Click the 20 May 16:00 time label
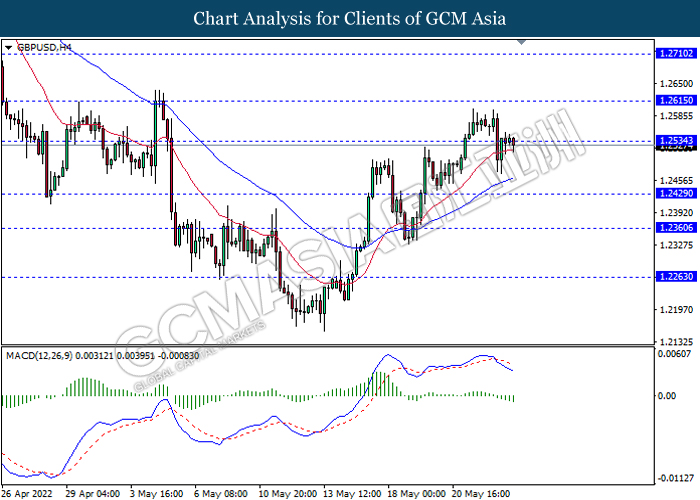 (x=481, y=494)
